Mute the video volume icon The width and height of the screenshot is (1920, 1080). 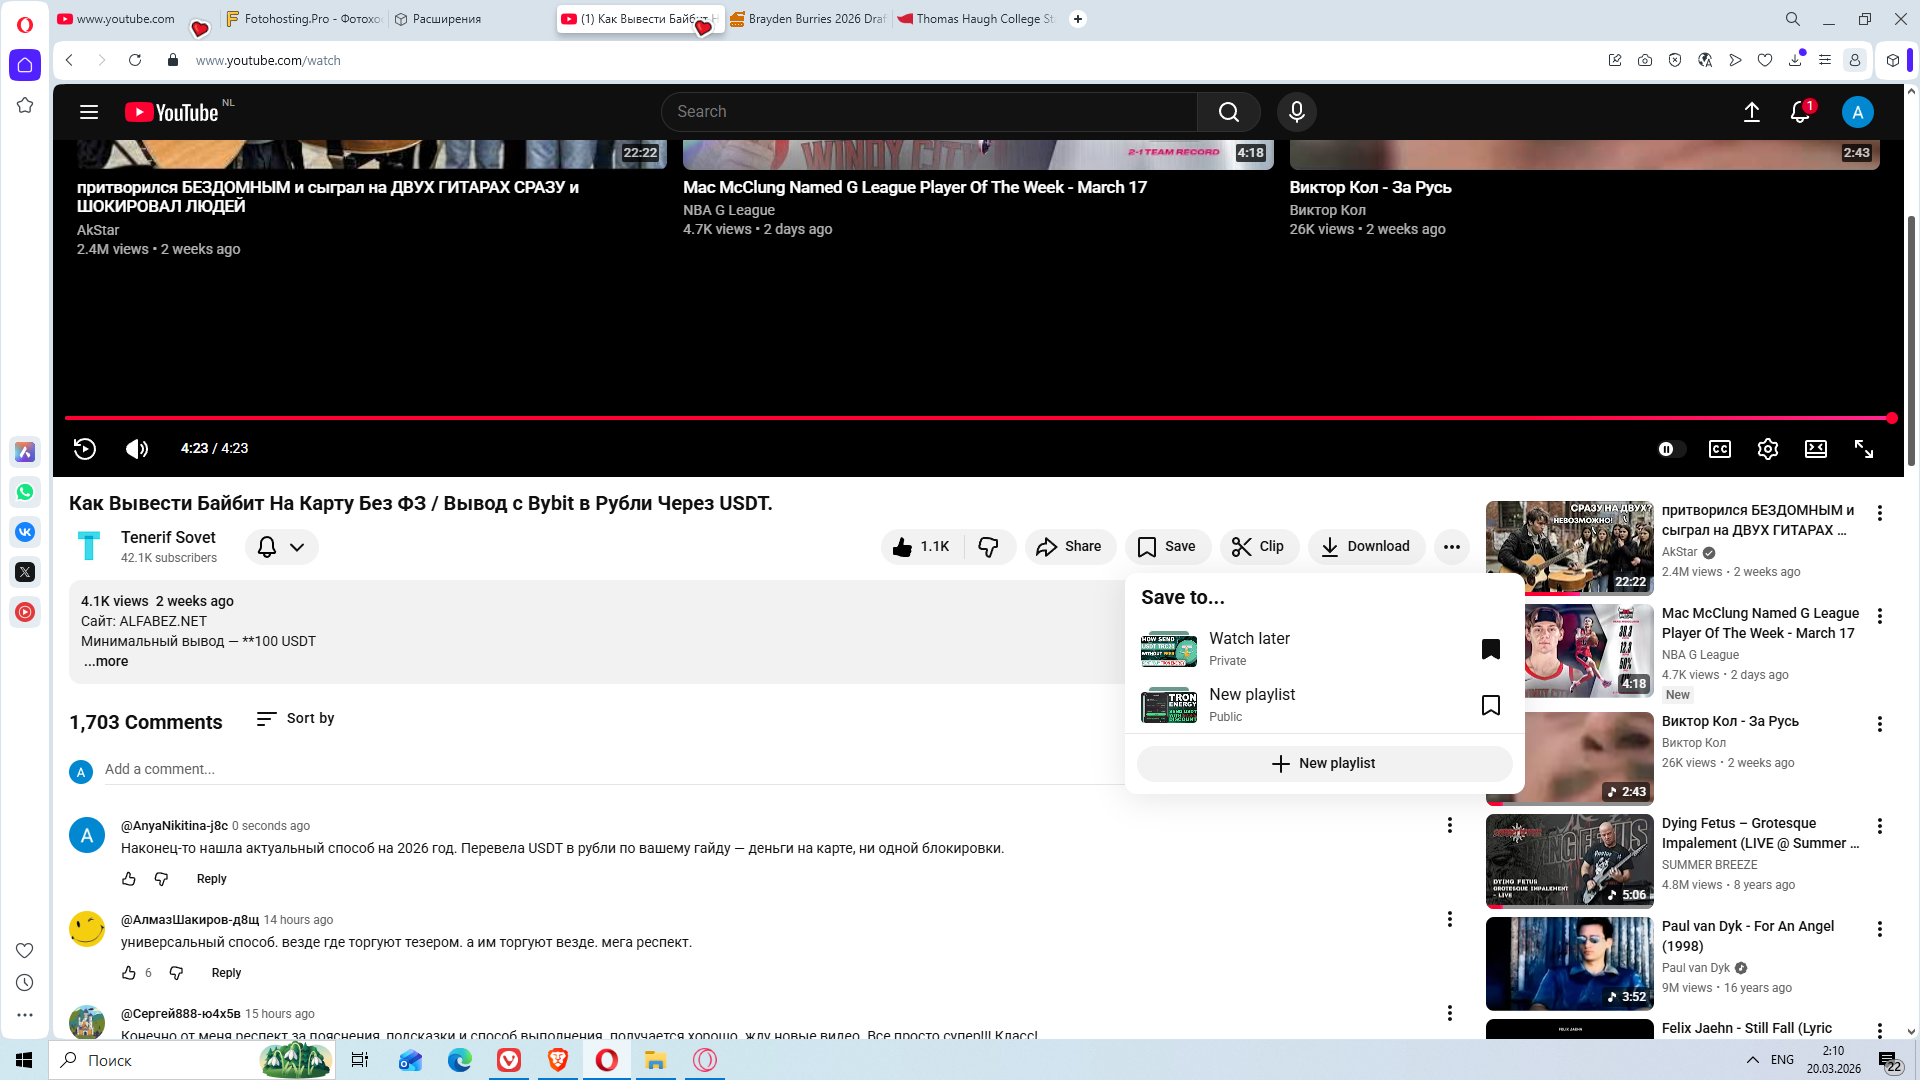[x=137, y=449]
